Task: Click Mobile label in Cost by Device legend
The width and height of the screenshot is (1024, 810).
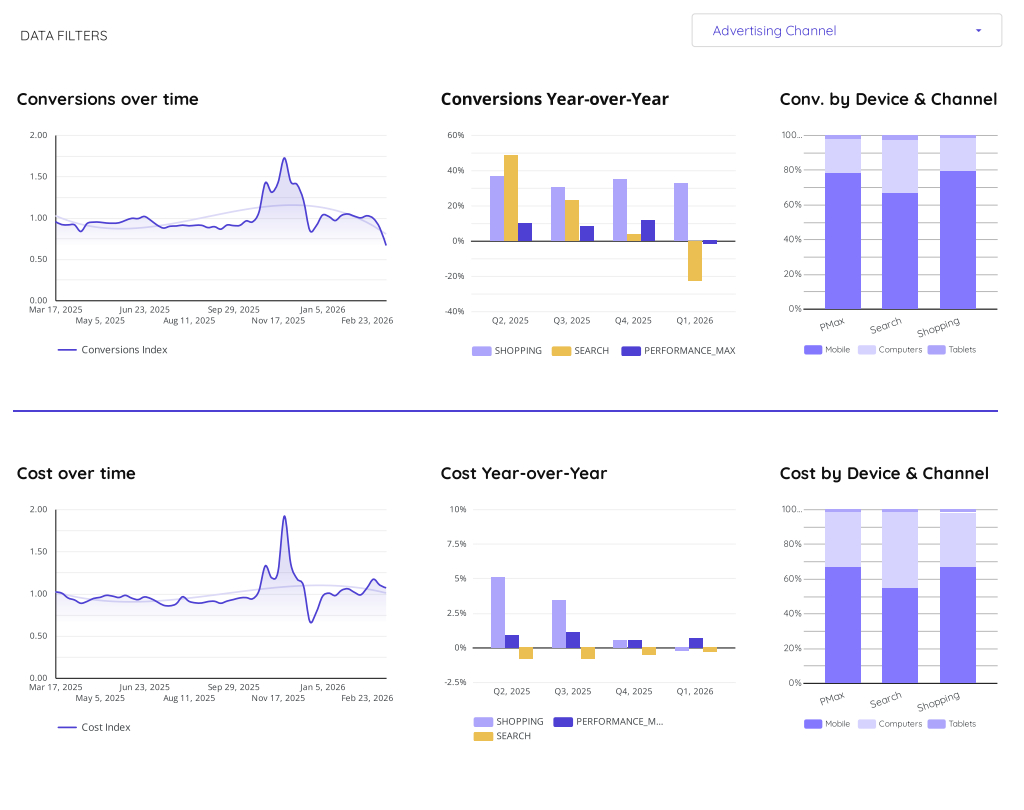Action: [x=837, y=724]
